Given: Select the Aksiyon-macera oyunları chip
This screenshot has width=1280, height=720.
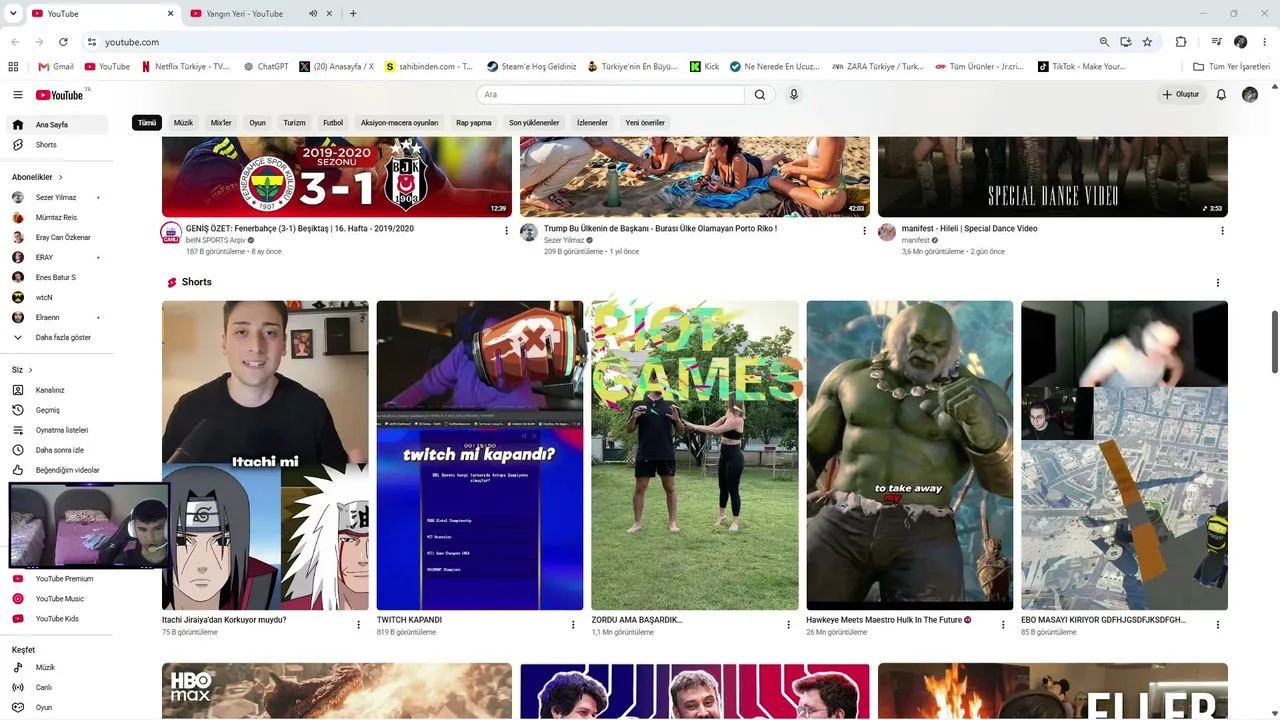Looking at the screenshot, I should (399, 123).
